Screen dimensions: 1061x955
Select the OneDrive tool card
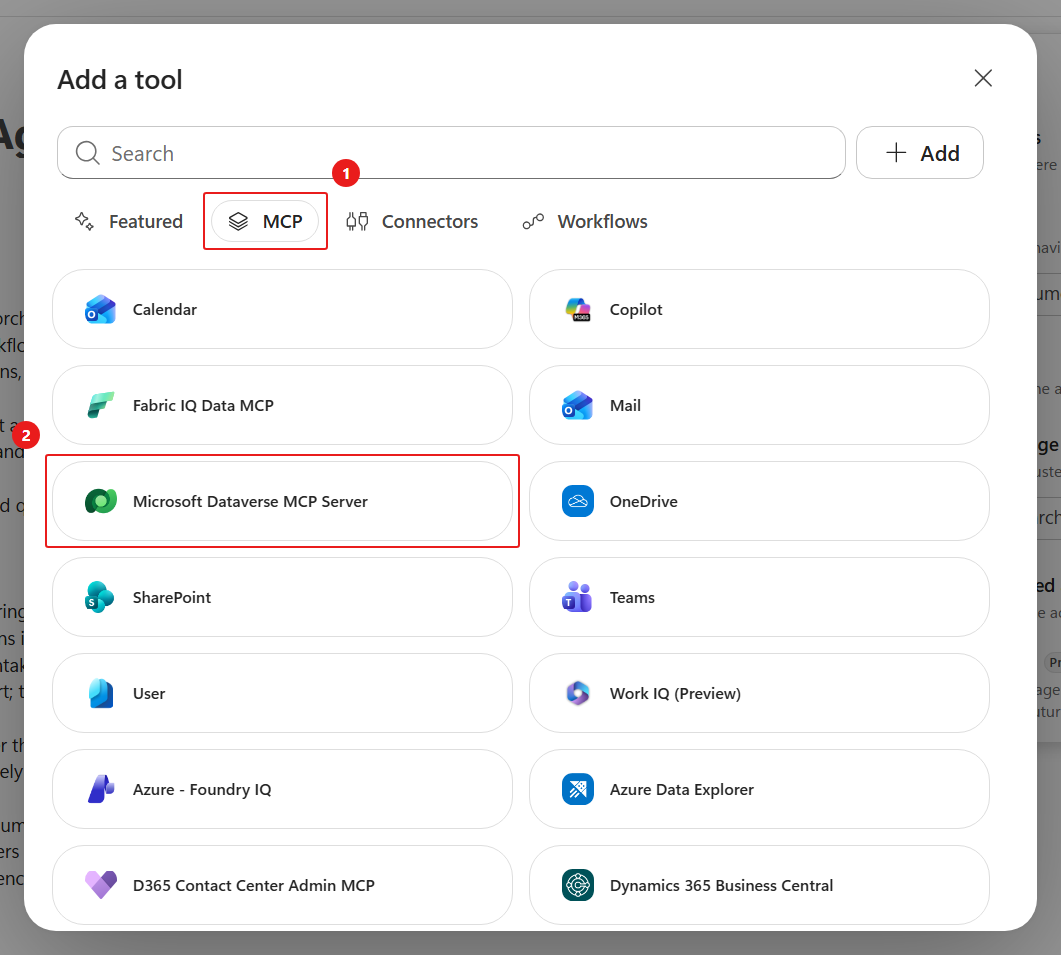tap(759, 502)
